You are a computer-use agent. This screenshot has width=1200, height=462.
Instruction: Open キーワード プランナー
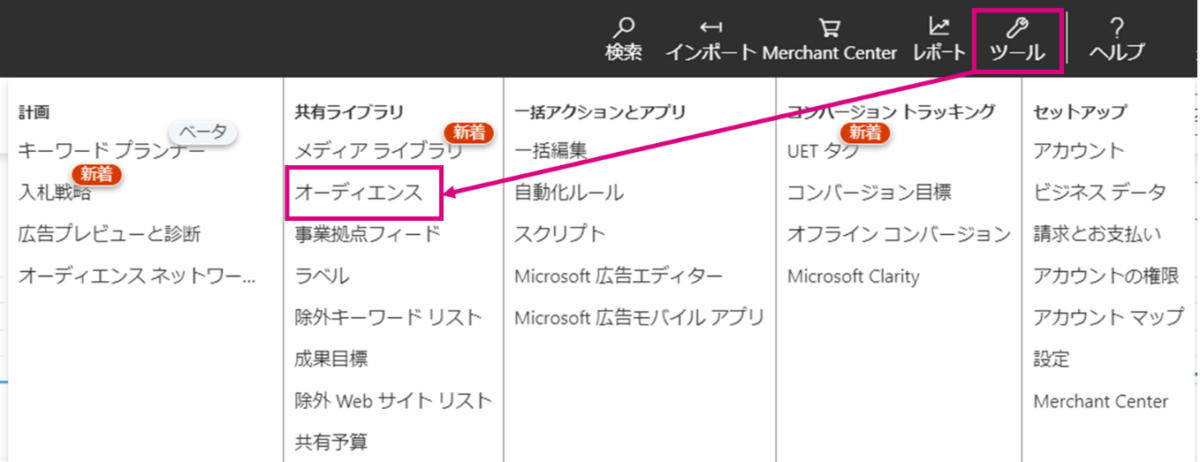[x=111, y=151]
